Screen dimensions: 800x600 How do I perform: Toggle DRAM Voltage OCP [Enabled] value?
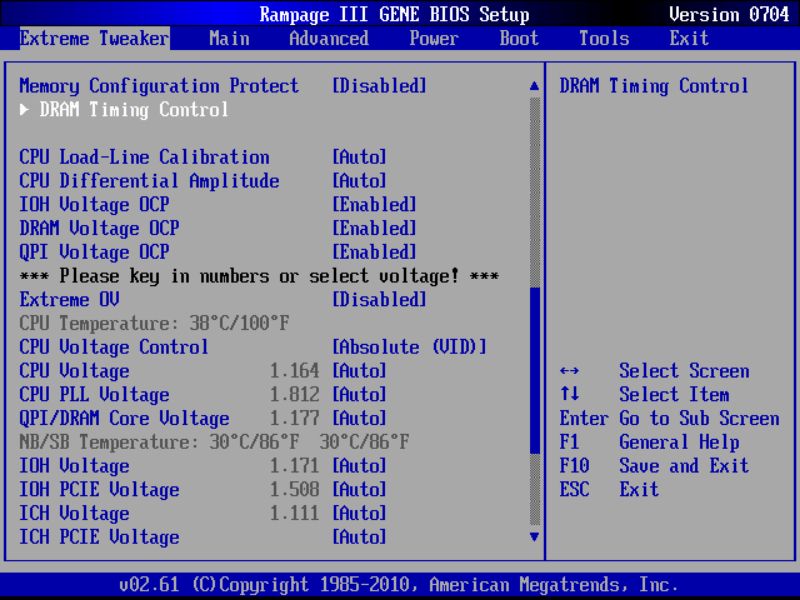coord(374,228)
